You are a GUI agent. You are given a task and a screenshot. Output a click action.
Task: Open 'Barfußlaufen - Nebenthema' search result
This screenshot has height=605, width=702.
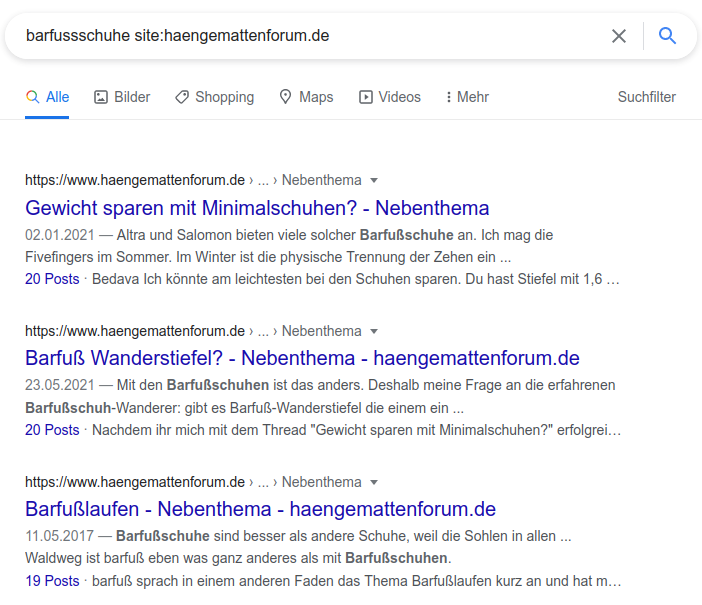[x=260, y=509]
